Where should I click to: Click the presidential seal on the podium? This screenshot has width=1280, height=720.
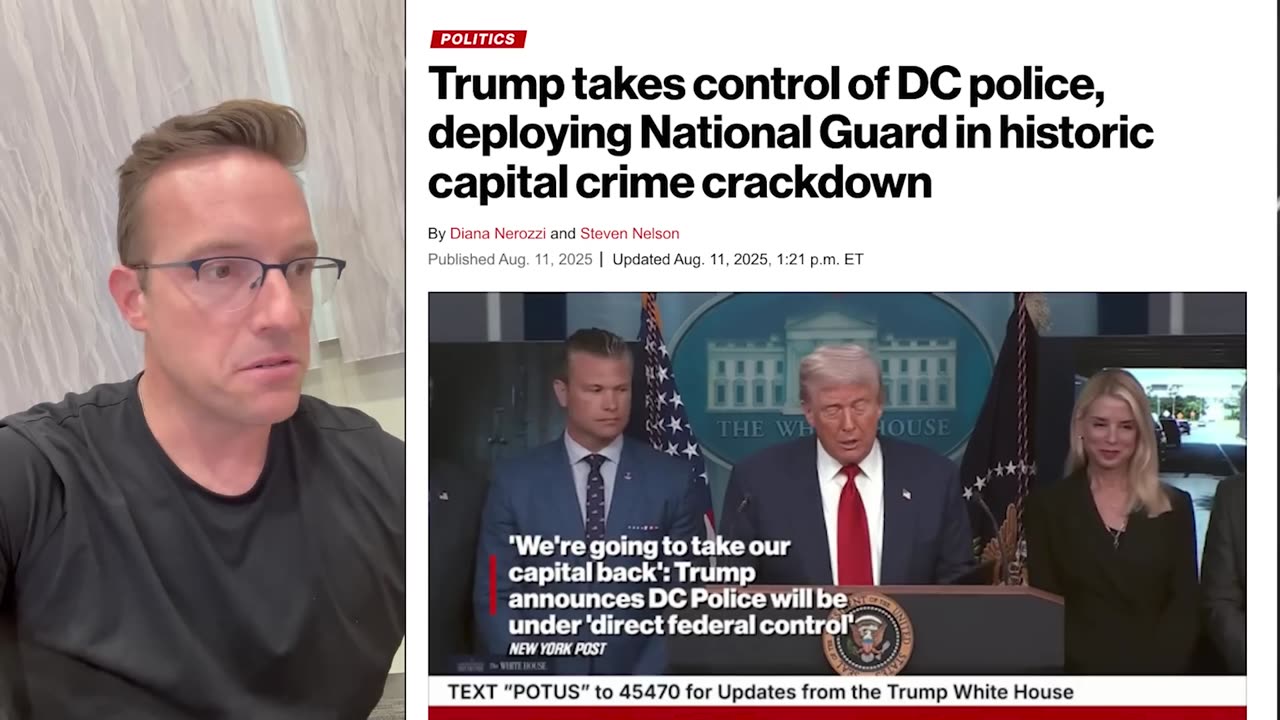867,633
